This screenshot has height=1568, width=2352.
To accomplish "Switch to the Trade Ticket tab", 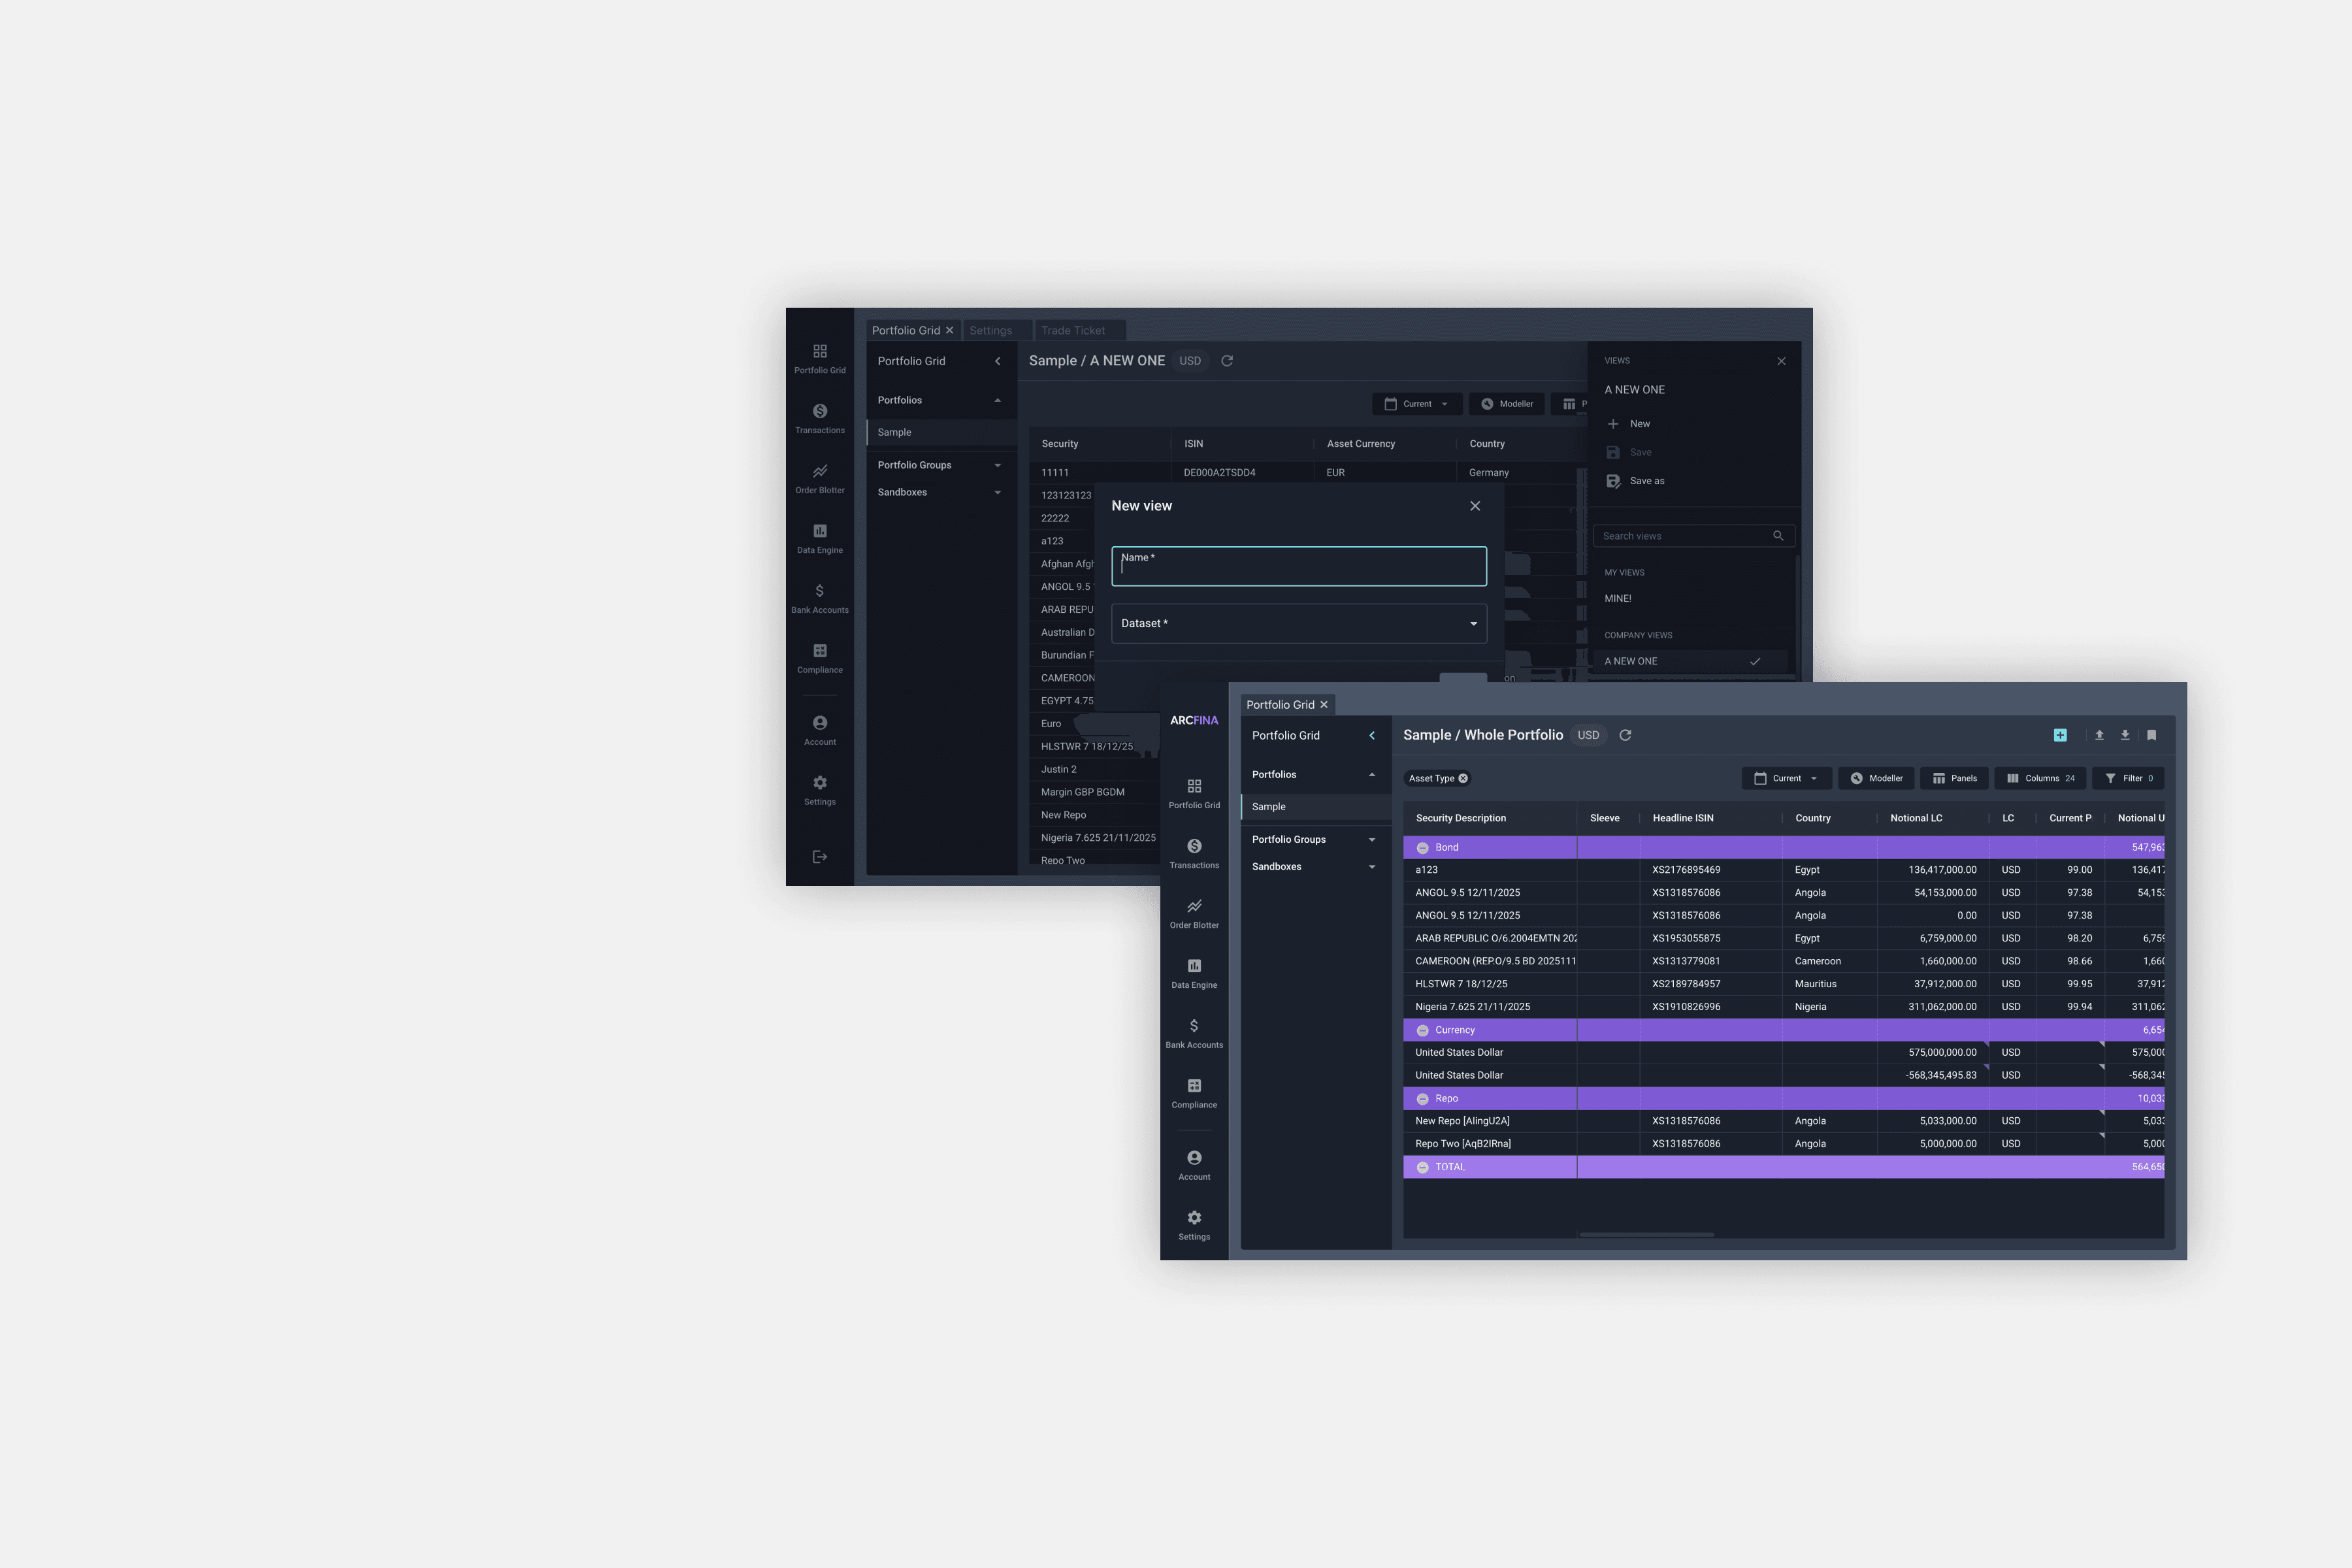I will coord(1074,330).
